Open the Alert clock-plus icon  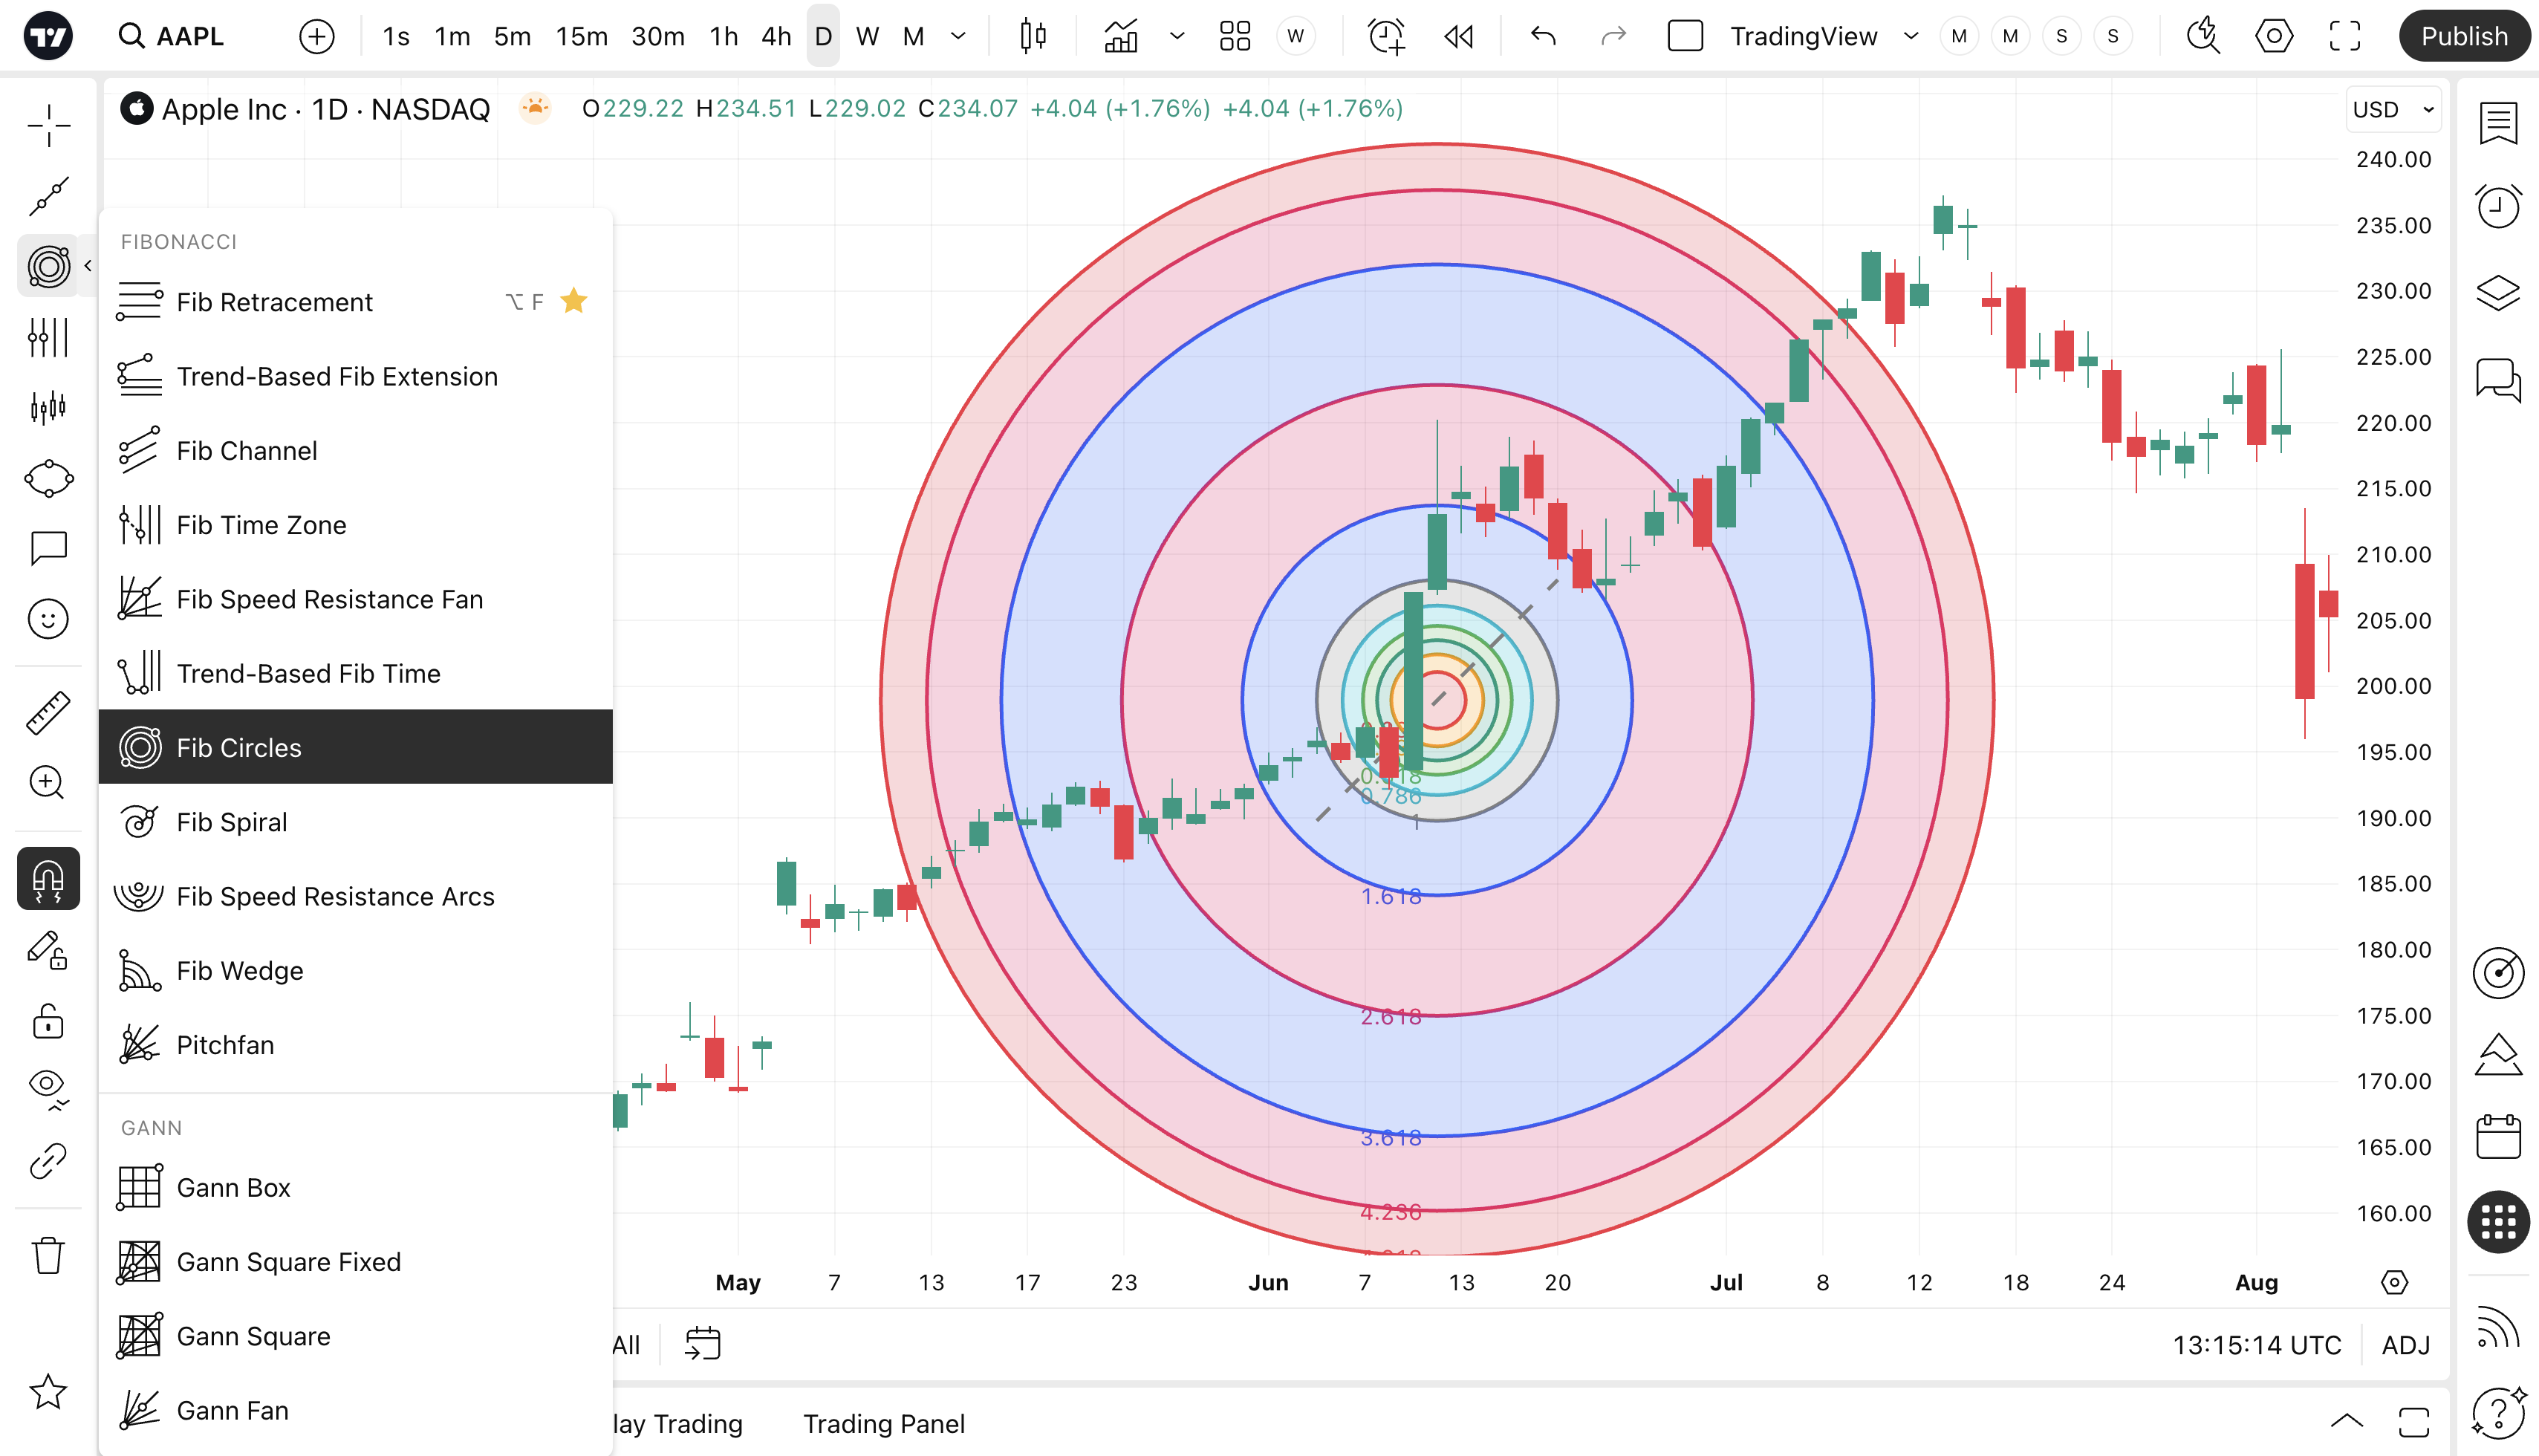1386,37
